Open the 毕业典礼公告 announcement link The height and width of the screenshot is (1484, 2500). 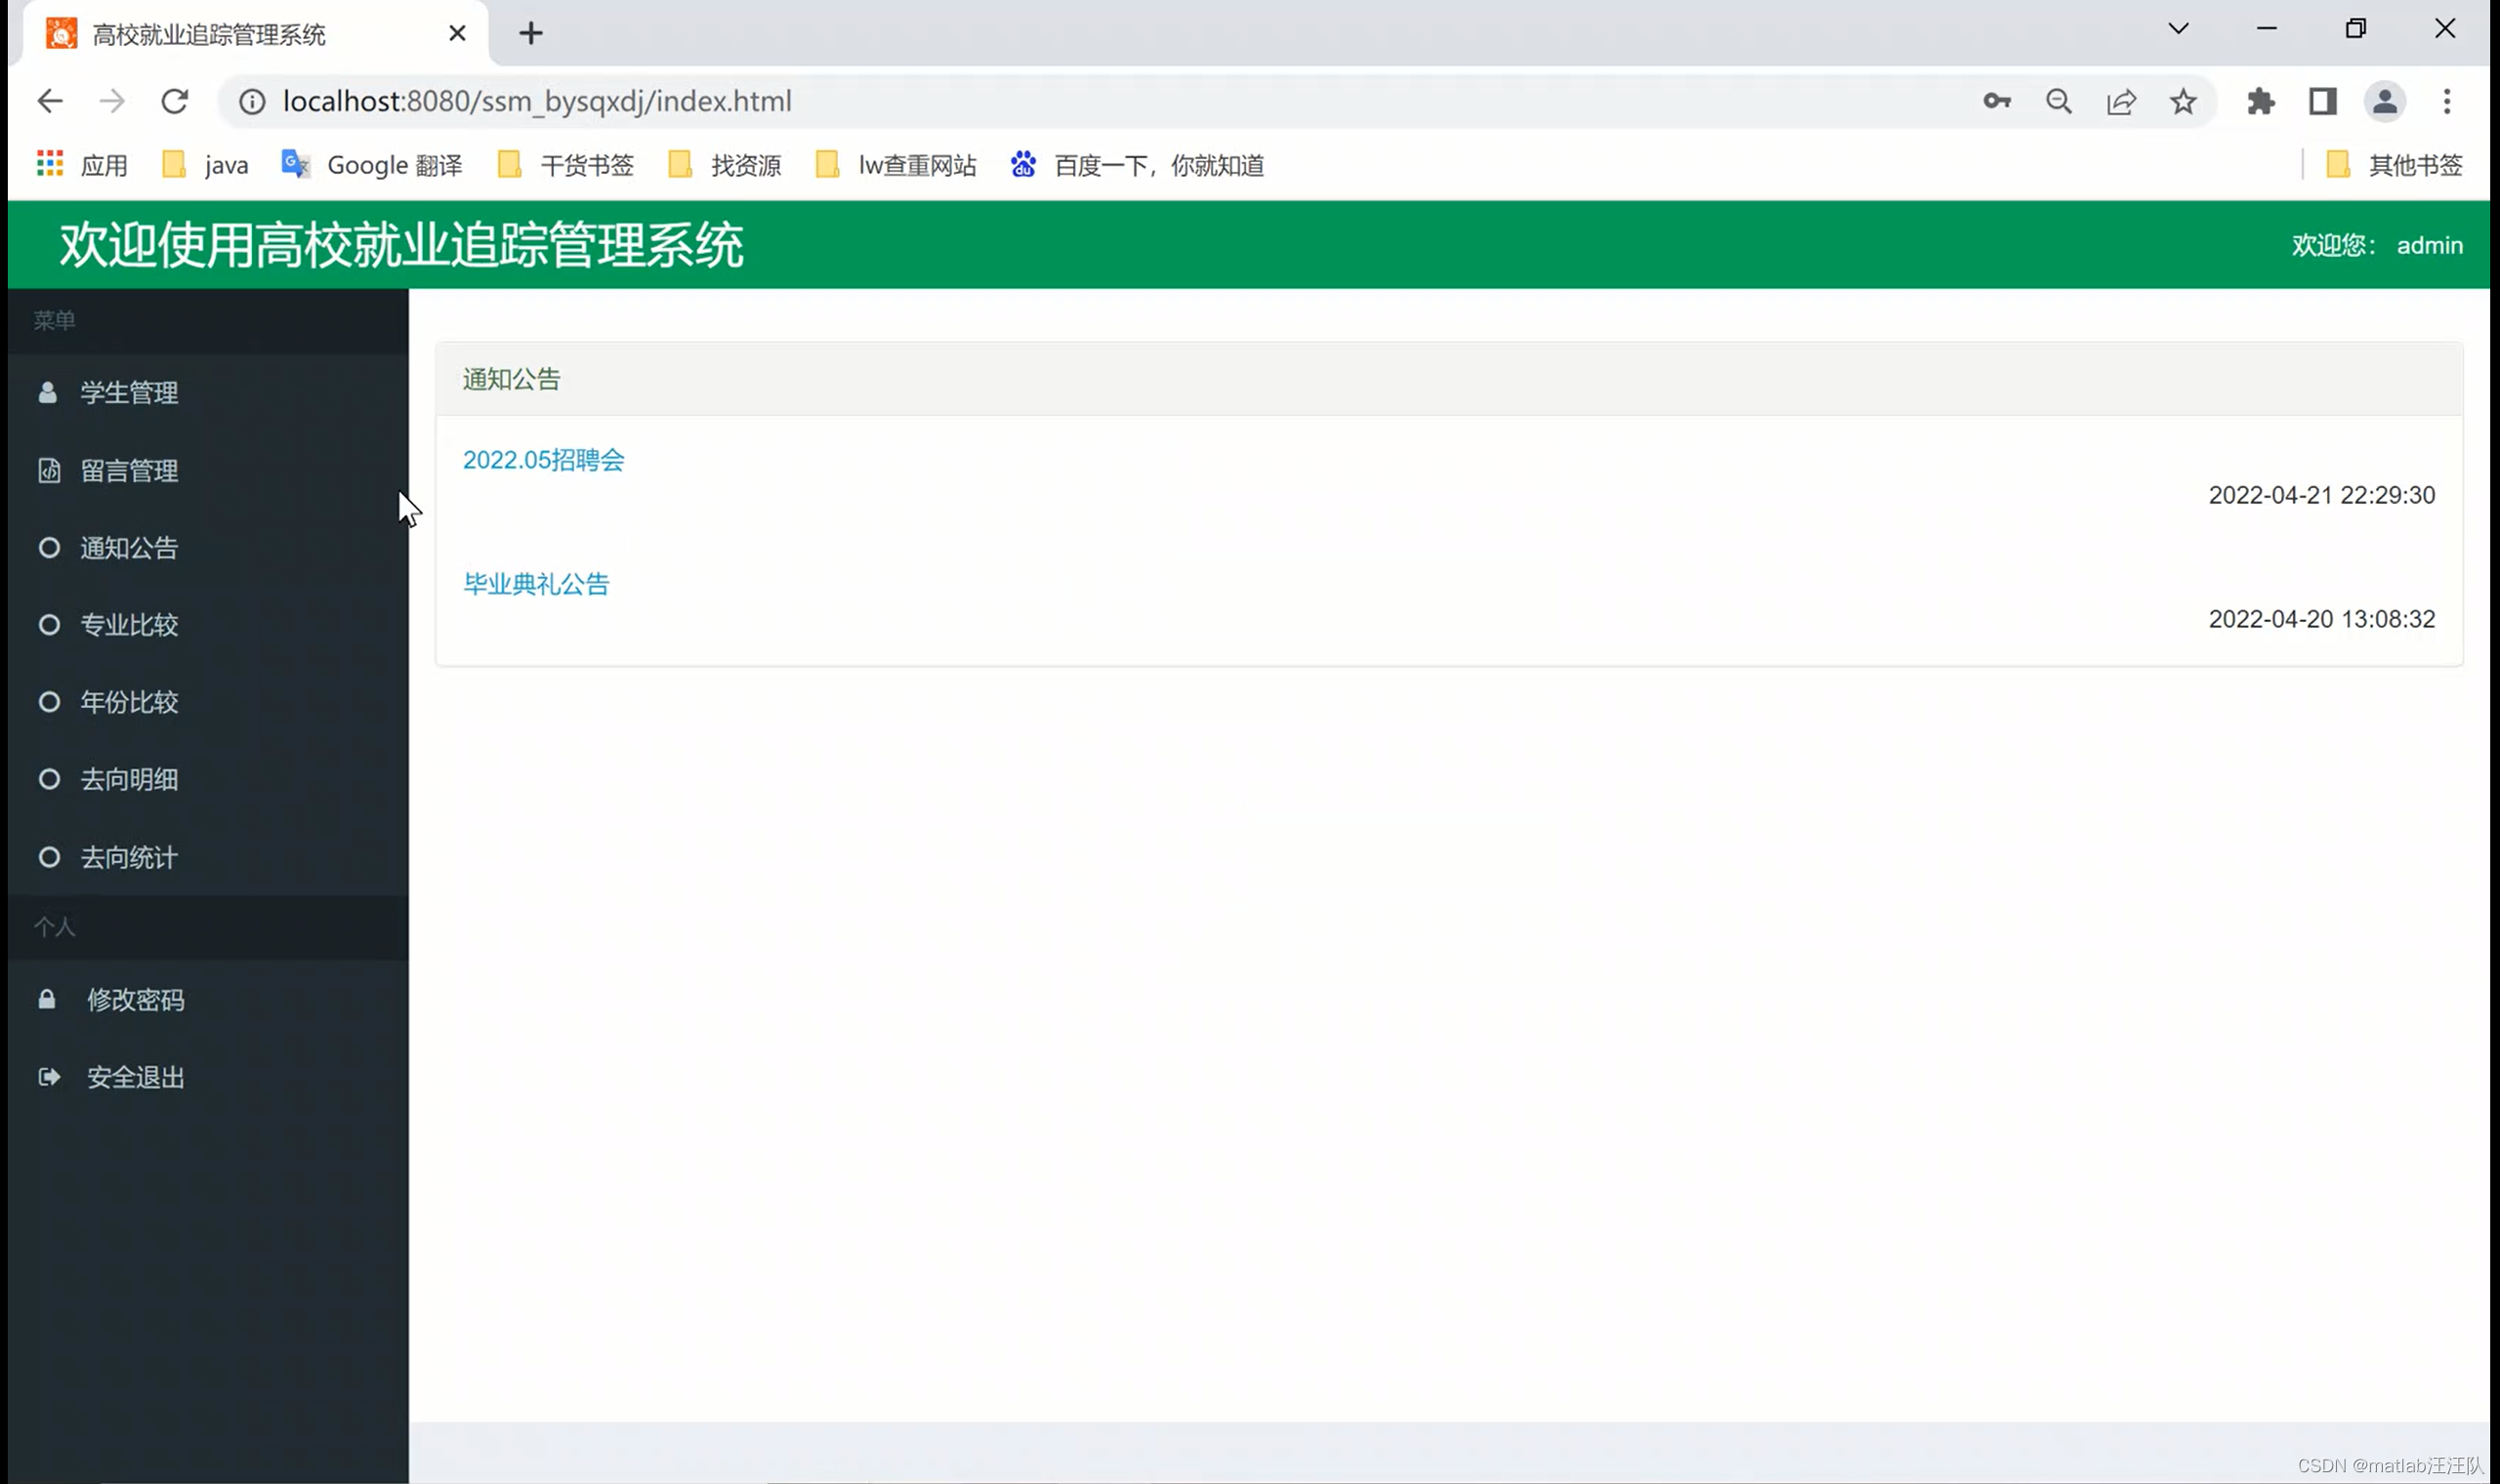(x=536, y=584)
